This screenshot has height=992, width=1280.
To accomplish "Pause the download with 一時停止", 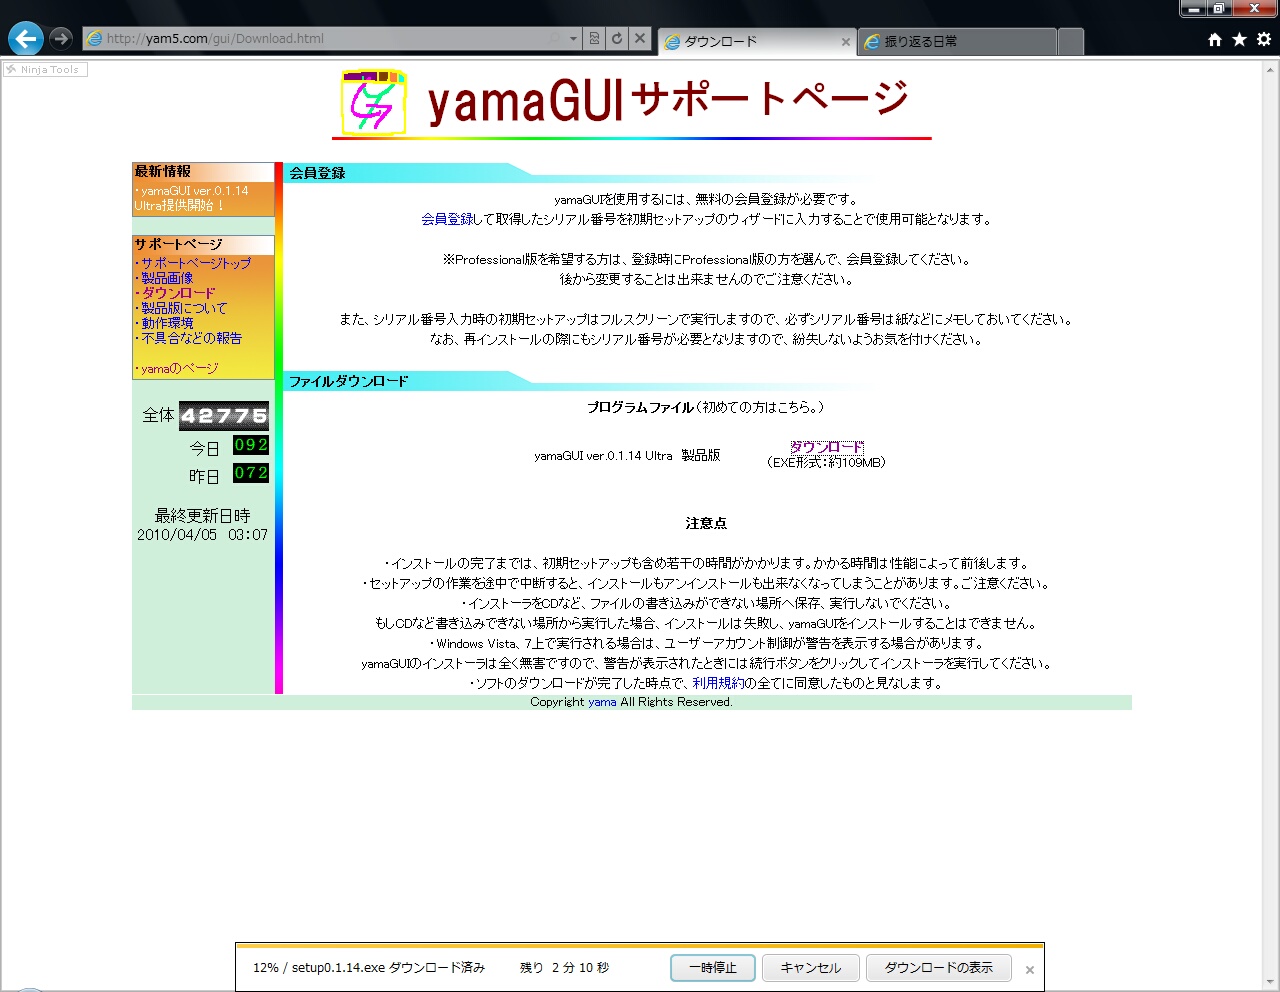I will [x=713, y=968].
